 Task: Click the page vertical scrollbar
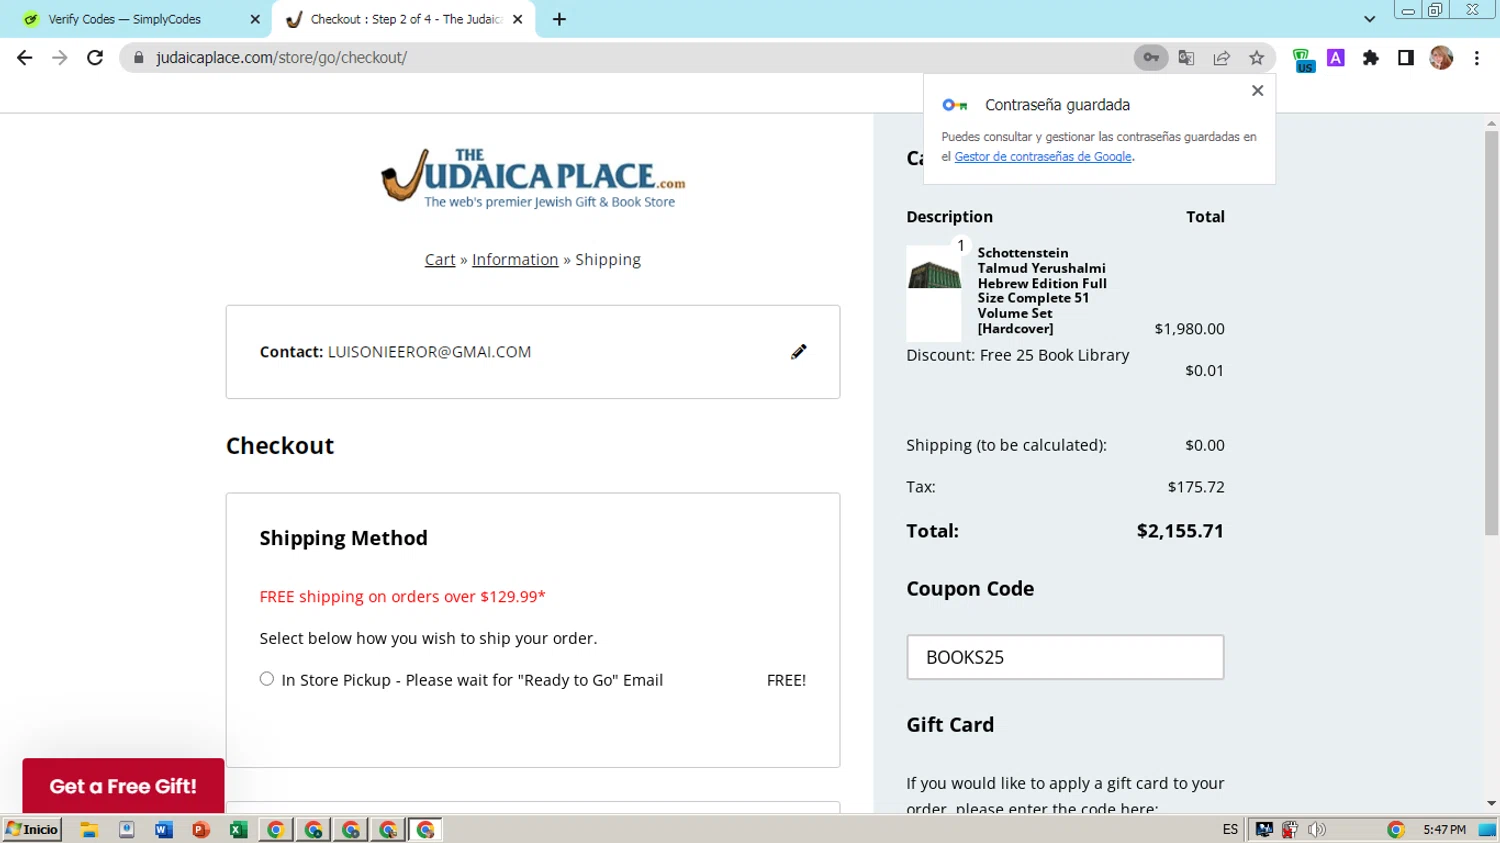pos(1491,333)
